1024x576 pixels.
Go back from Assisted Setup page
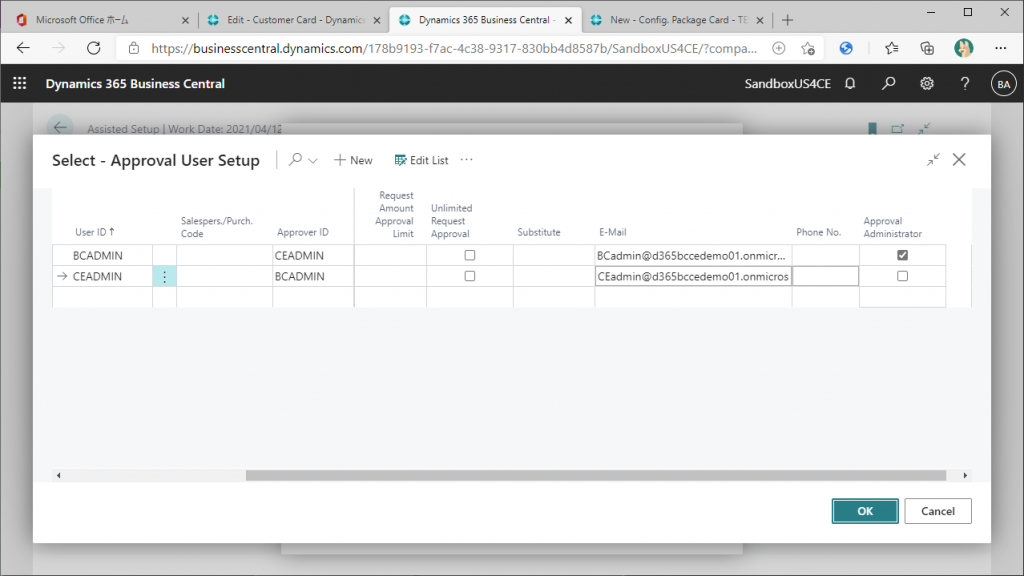[x=60, y=127]
